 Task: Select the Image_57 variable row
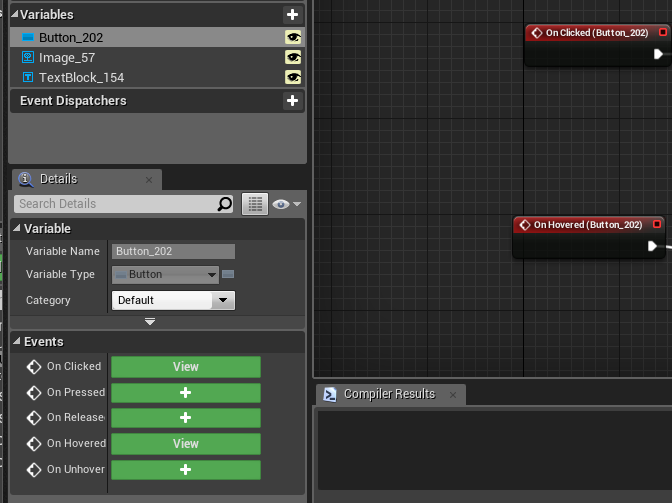pos(157,57)
